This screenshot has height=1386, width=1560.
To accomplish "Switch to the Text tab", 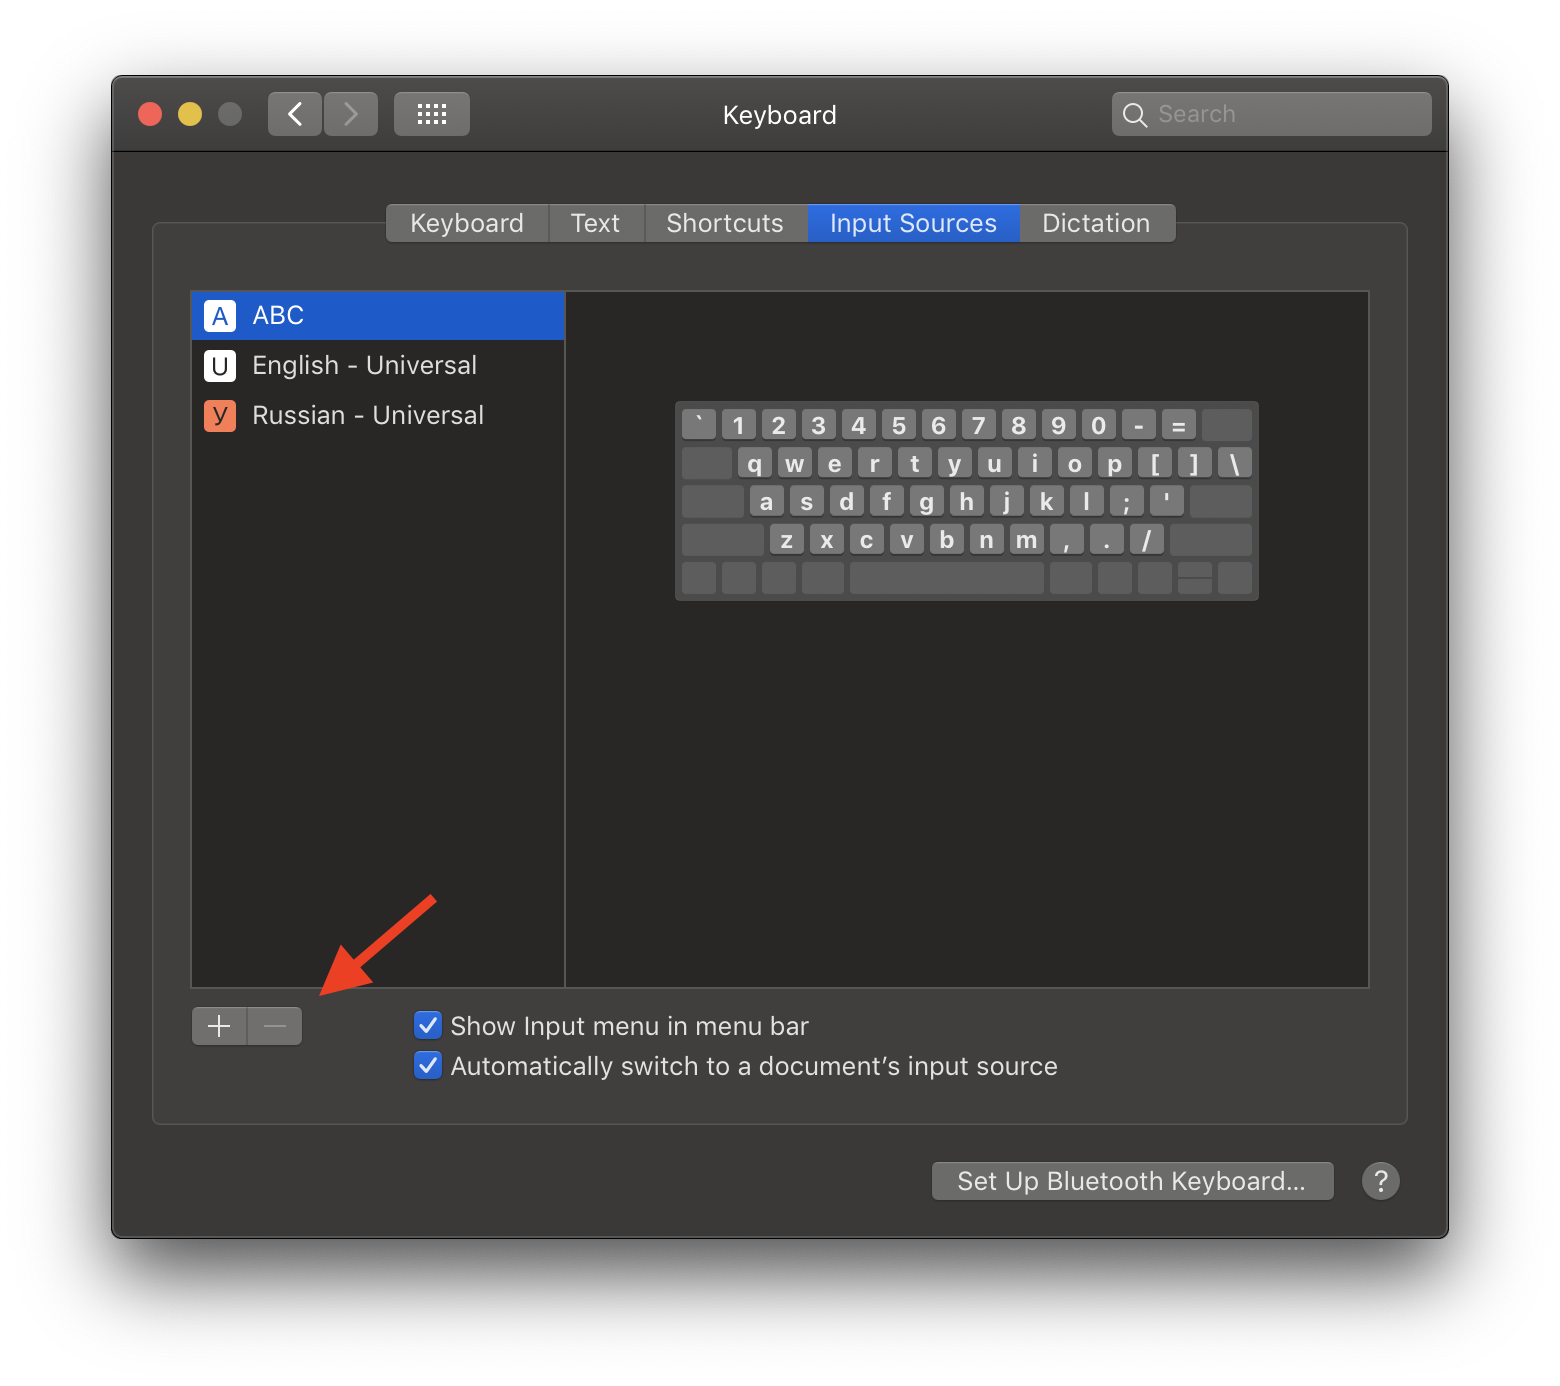I will tap(596, 222).
